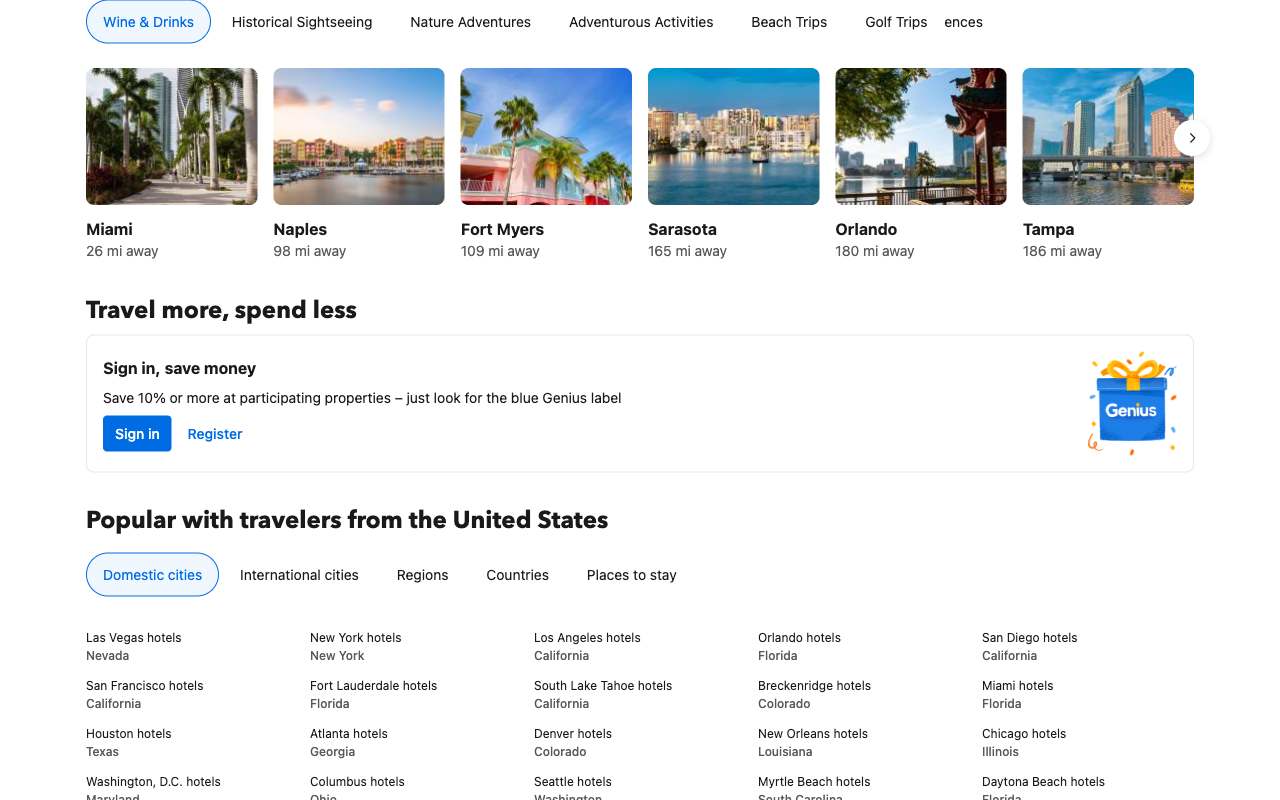Open San Diego hotels link
The width and height of the screenshot is (1280, 800).
[1029, 638]
